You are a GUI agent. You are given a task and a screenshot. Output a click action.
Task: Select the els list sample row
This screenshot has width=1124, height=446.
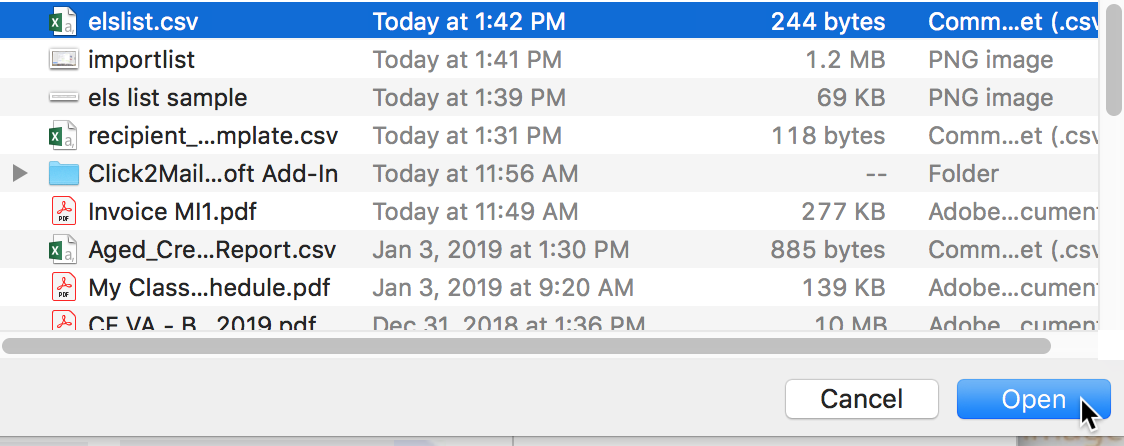(x=549, y=98)
